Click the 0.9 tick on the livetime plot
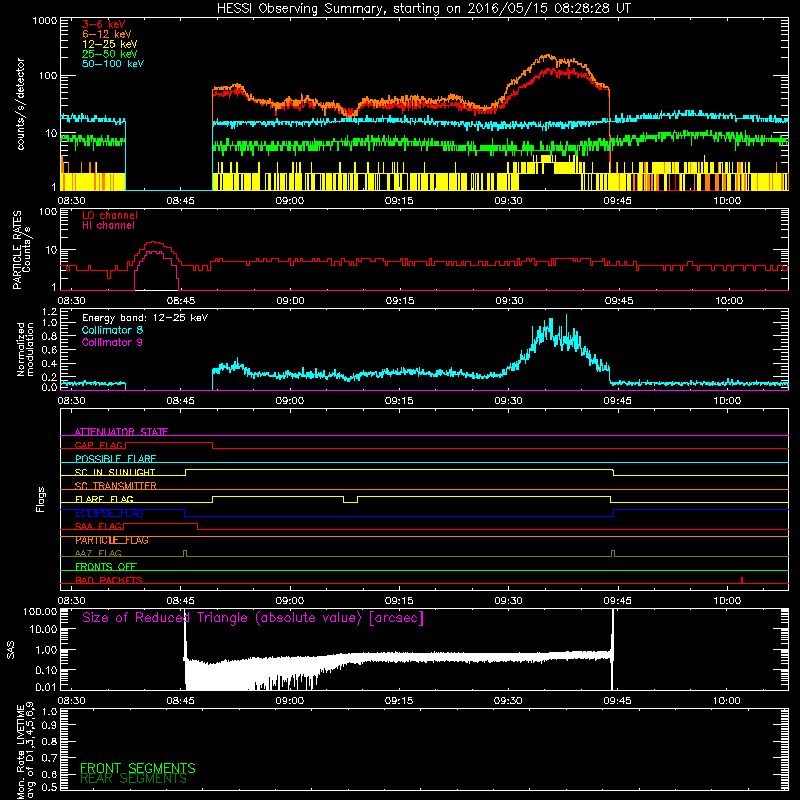 point(49,726)
